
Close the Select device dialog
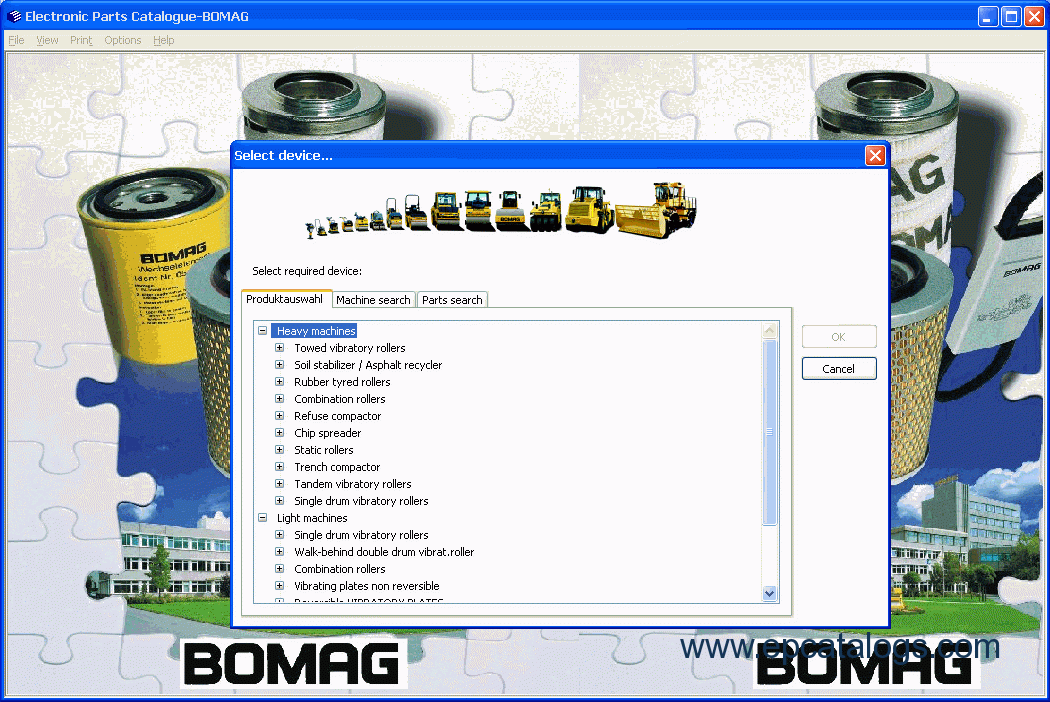(x=875, y=155)
